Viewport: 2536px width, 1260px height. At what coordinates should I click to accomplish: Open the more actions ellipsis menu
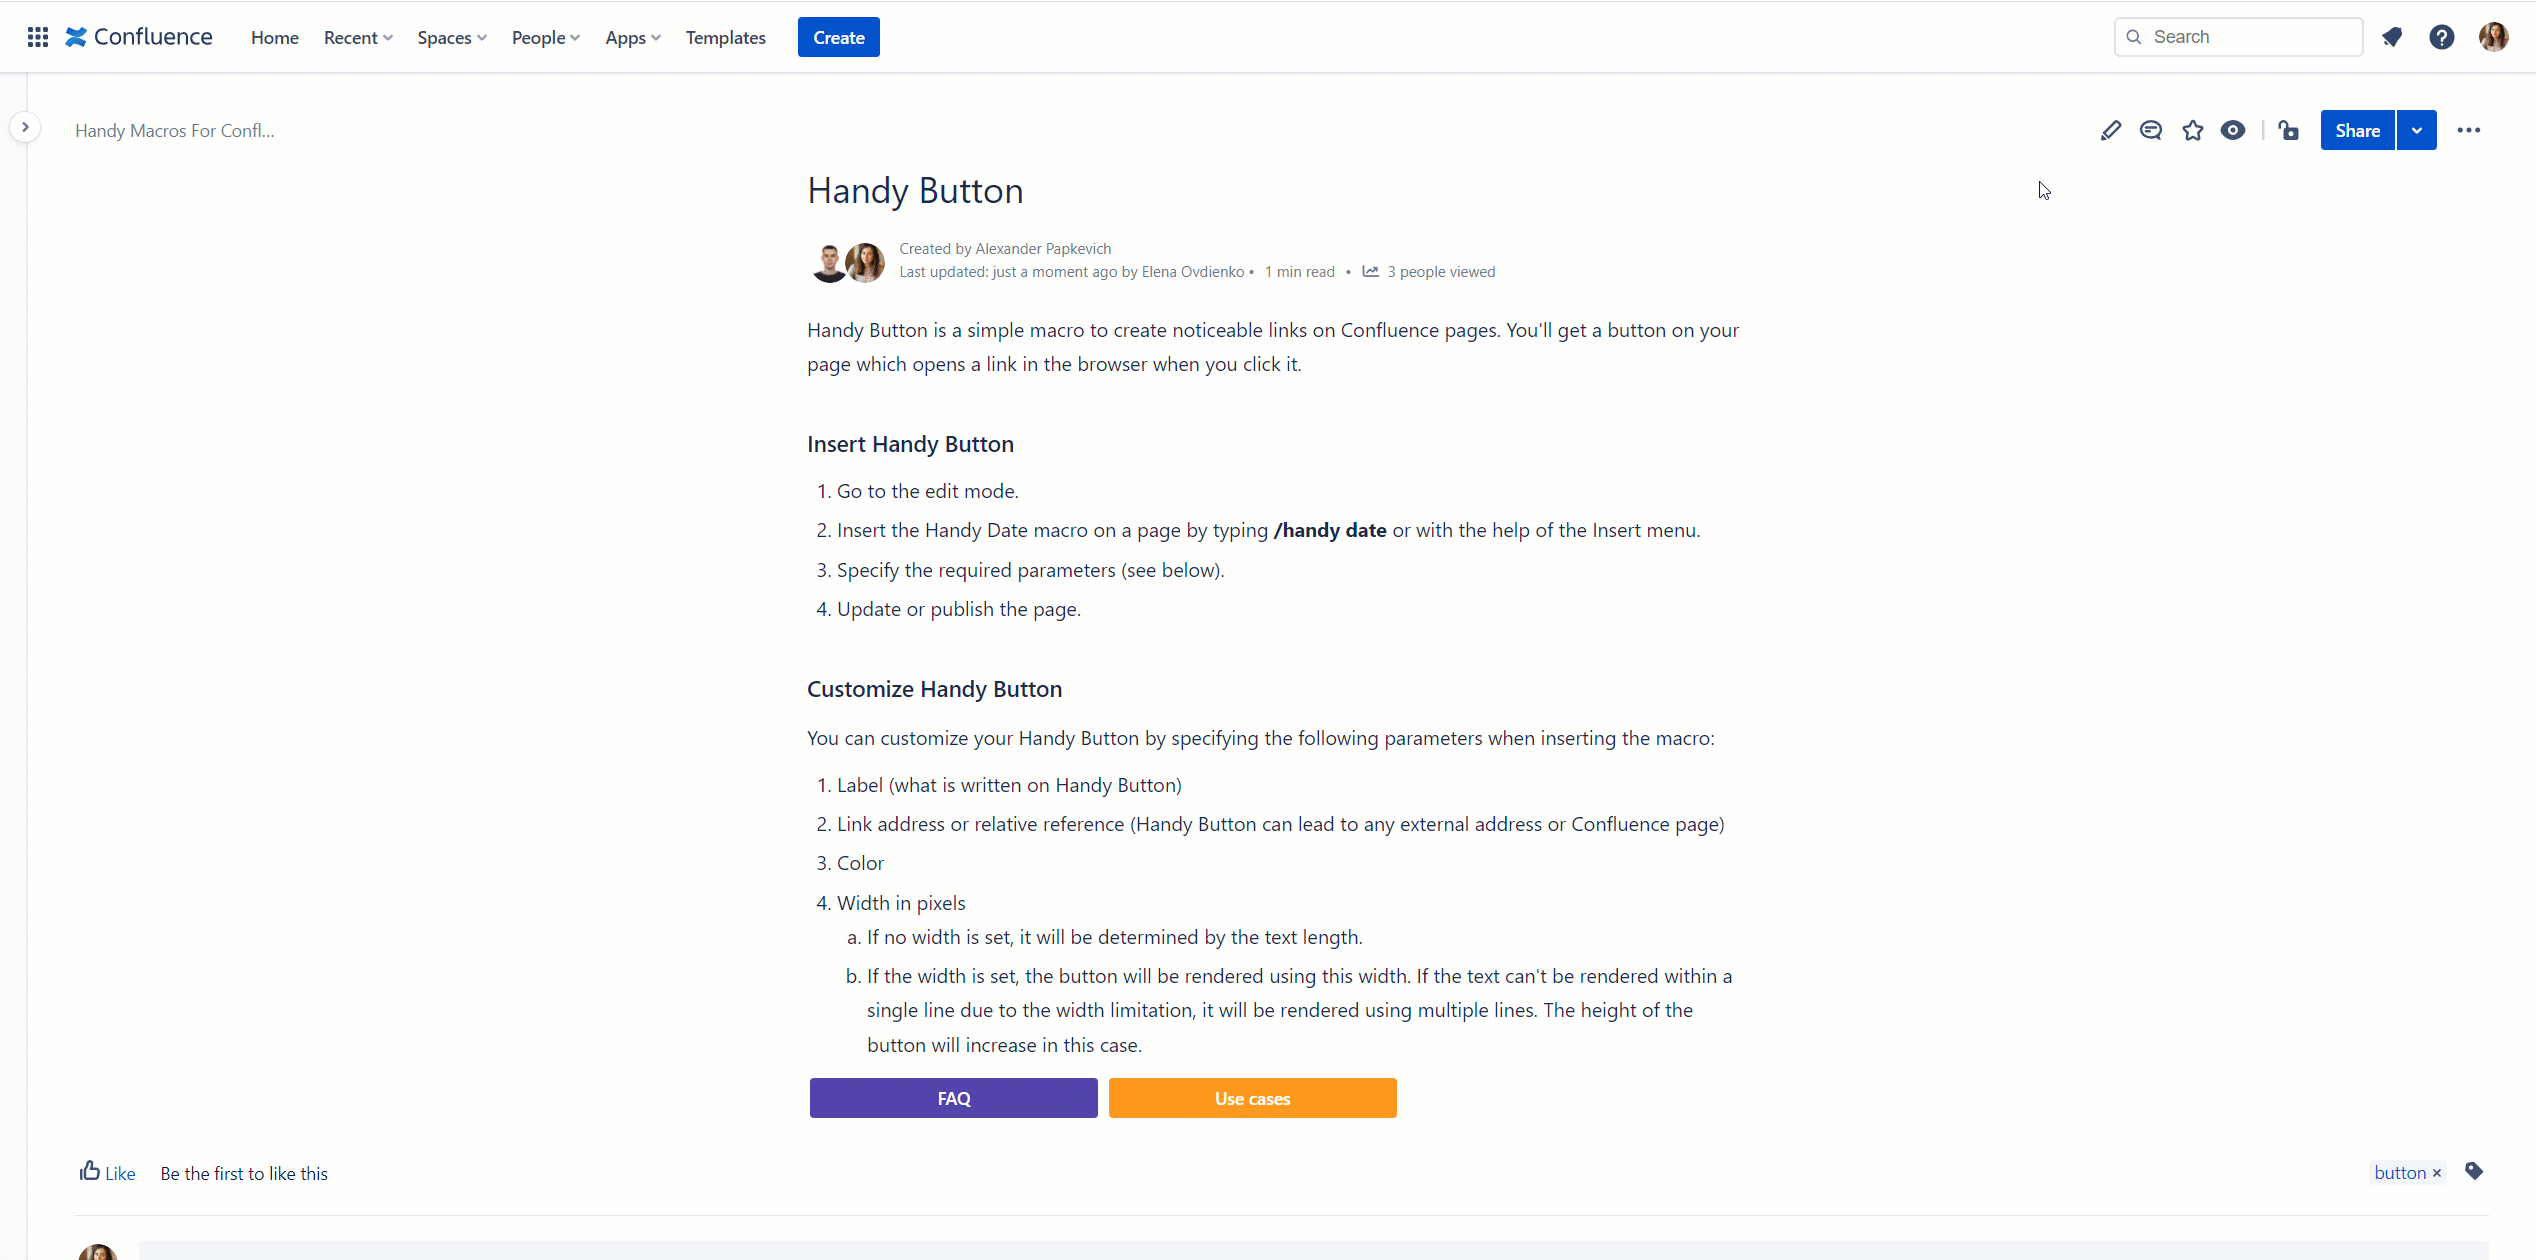(x=2468, y=130)
